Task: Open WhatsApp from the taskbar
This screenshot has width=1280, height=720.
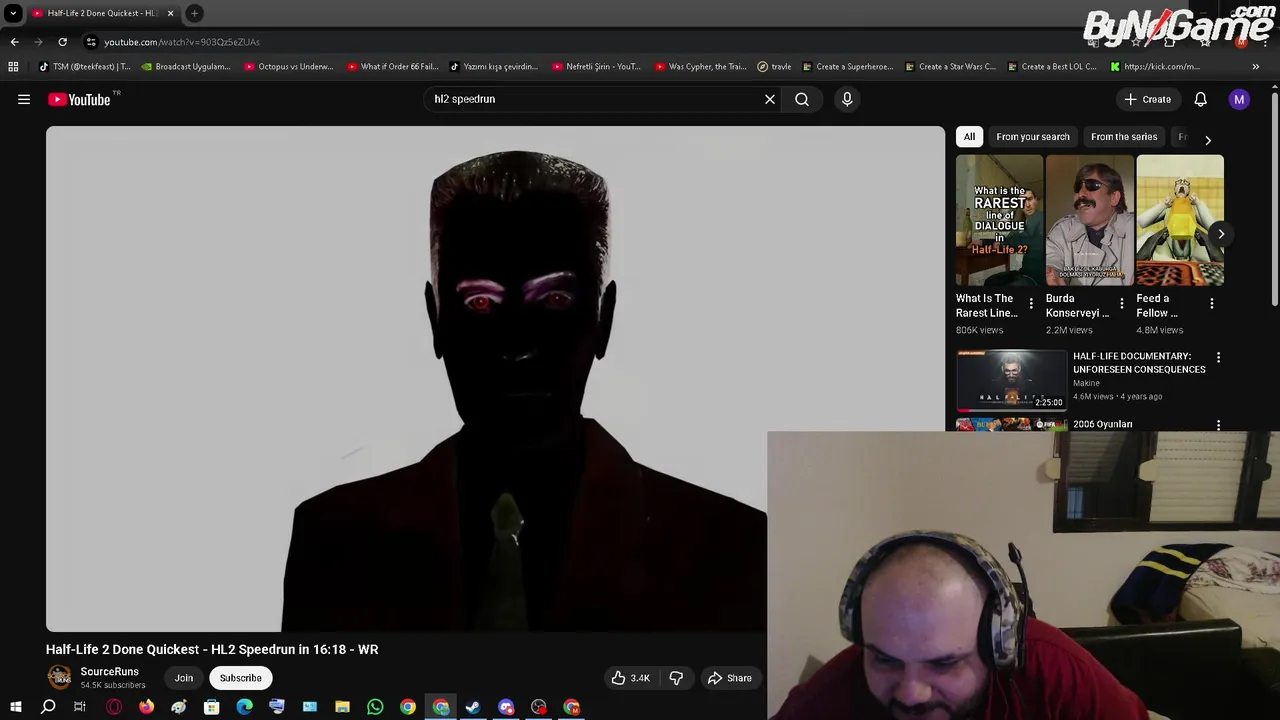Action: (x=375, y=707)
